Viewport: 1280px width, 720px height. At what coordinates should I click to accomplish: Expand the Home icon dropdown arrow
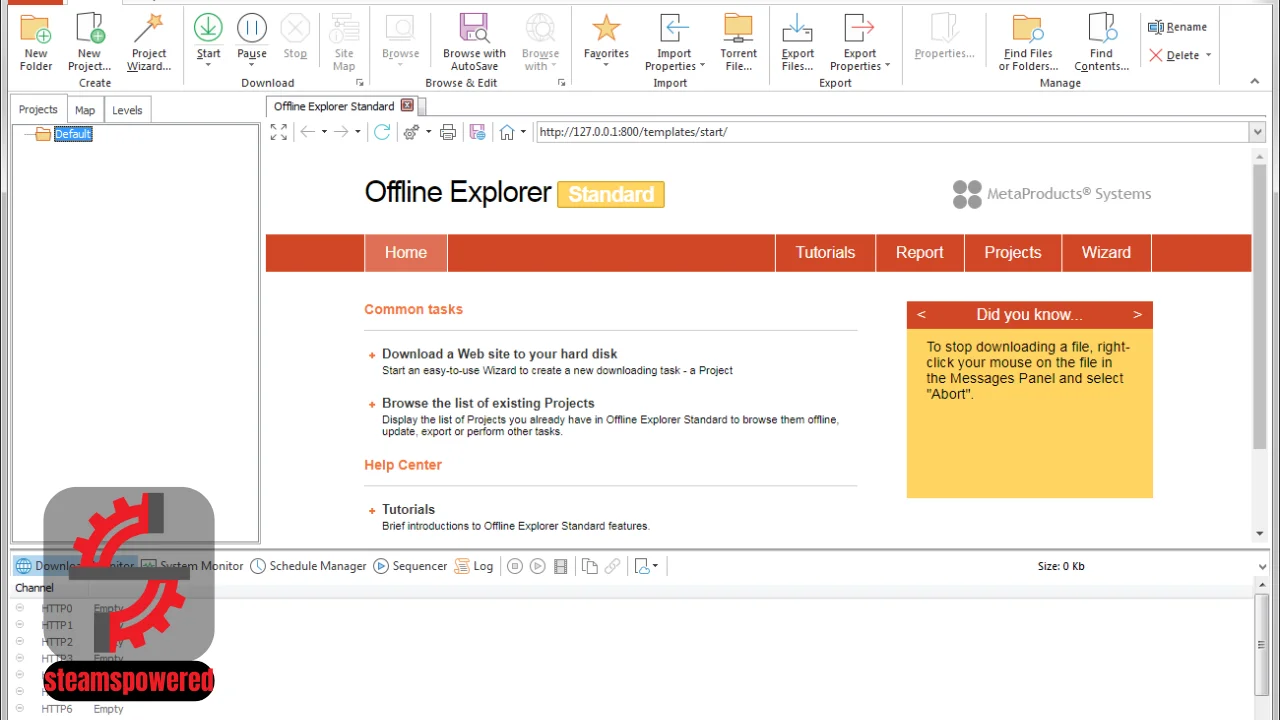523,132
